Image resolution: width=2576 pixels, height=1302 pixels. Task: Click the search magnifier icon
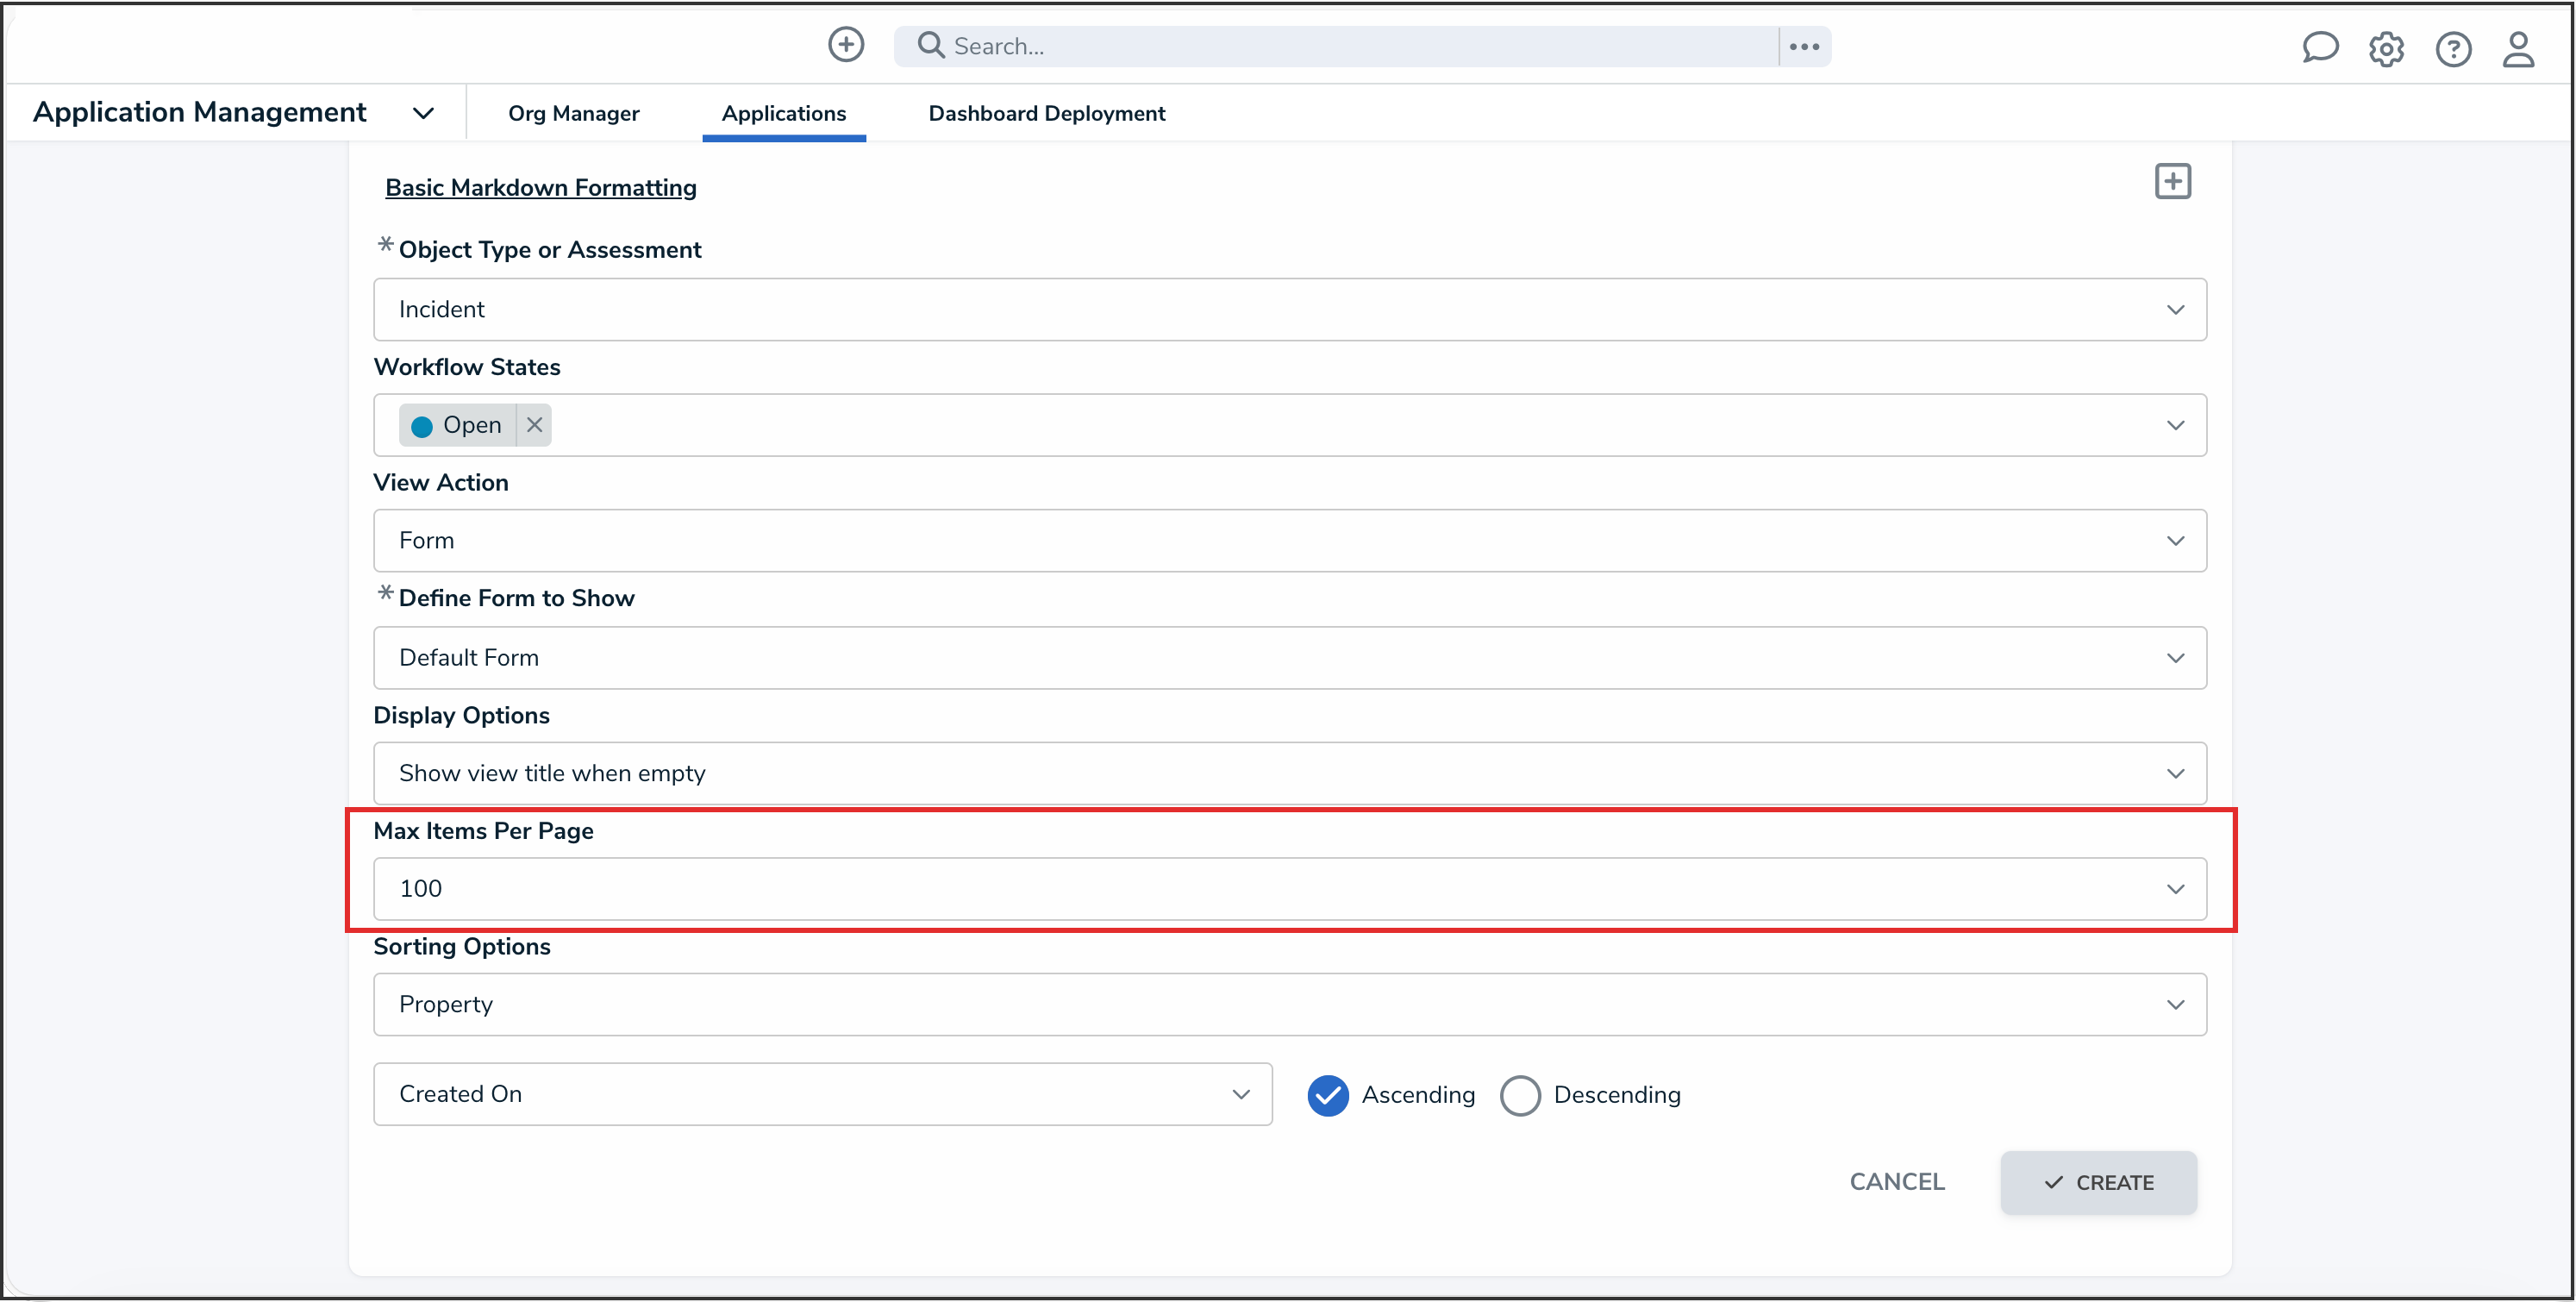tap(930, 46)
